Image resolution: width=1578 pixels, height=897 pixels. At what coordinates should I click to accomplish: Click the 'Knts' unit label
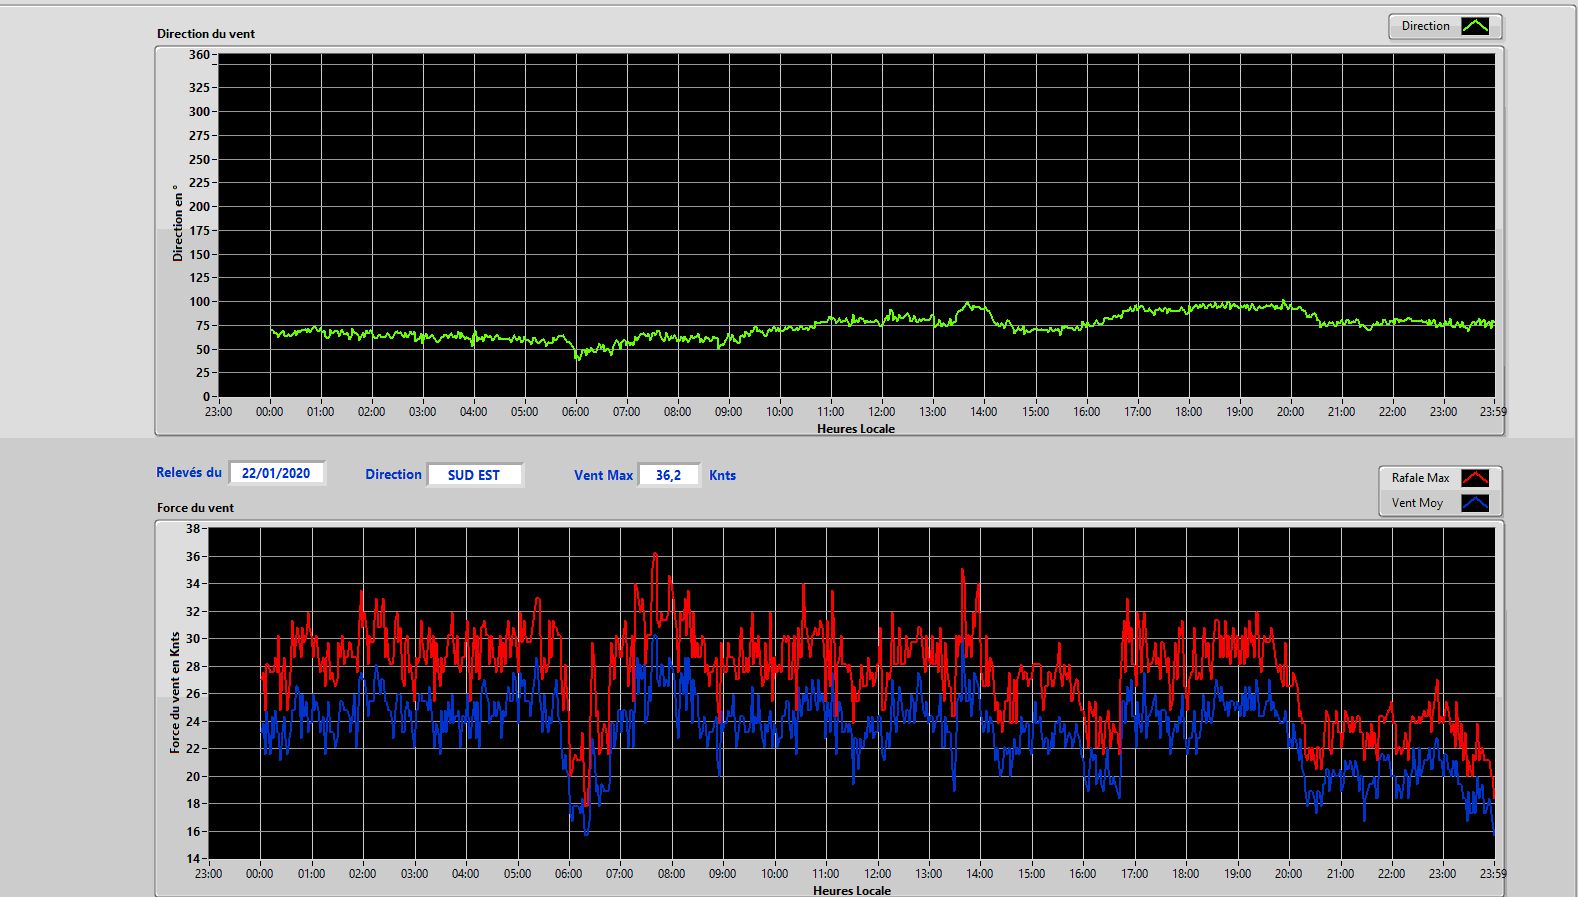click(722, 476)
